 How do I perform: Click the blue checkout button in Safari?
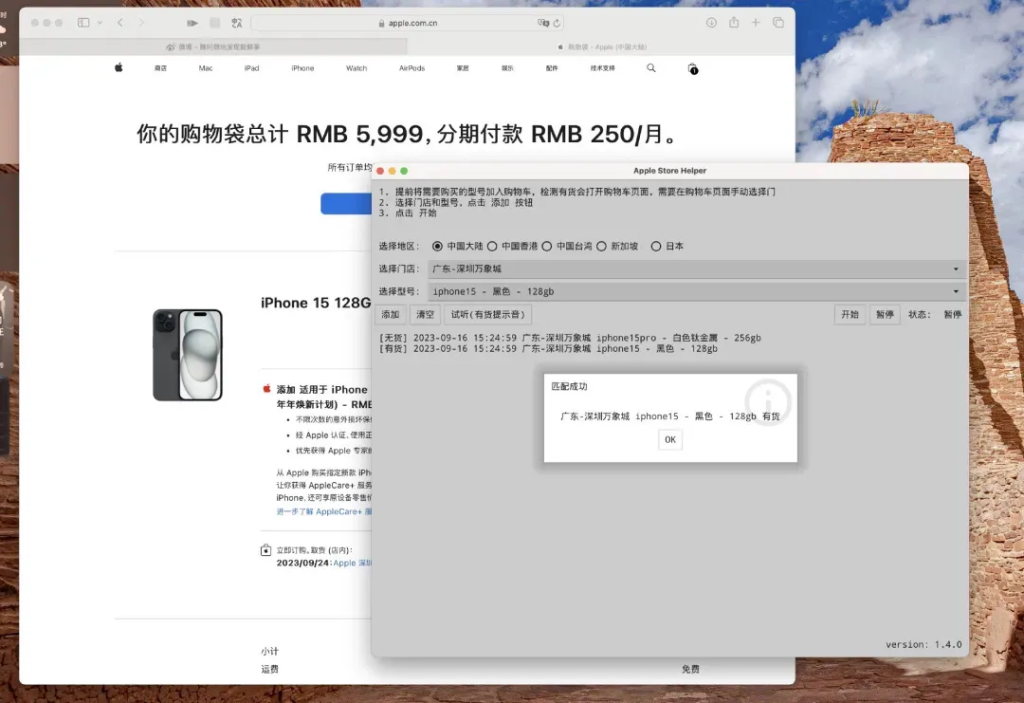(x=346, y=203)
